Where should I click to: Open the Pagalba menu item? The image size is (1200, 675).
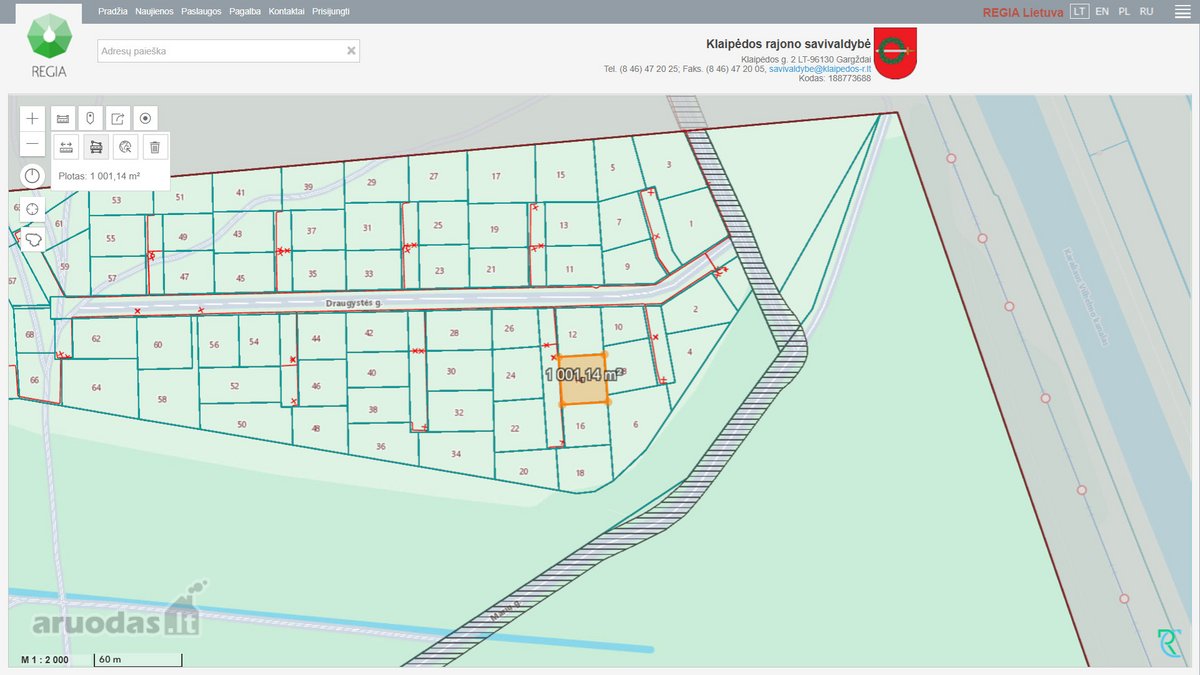(x=245, y=11)
